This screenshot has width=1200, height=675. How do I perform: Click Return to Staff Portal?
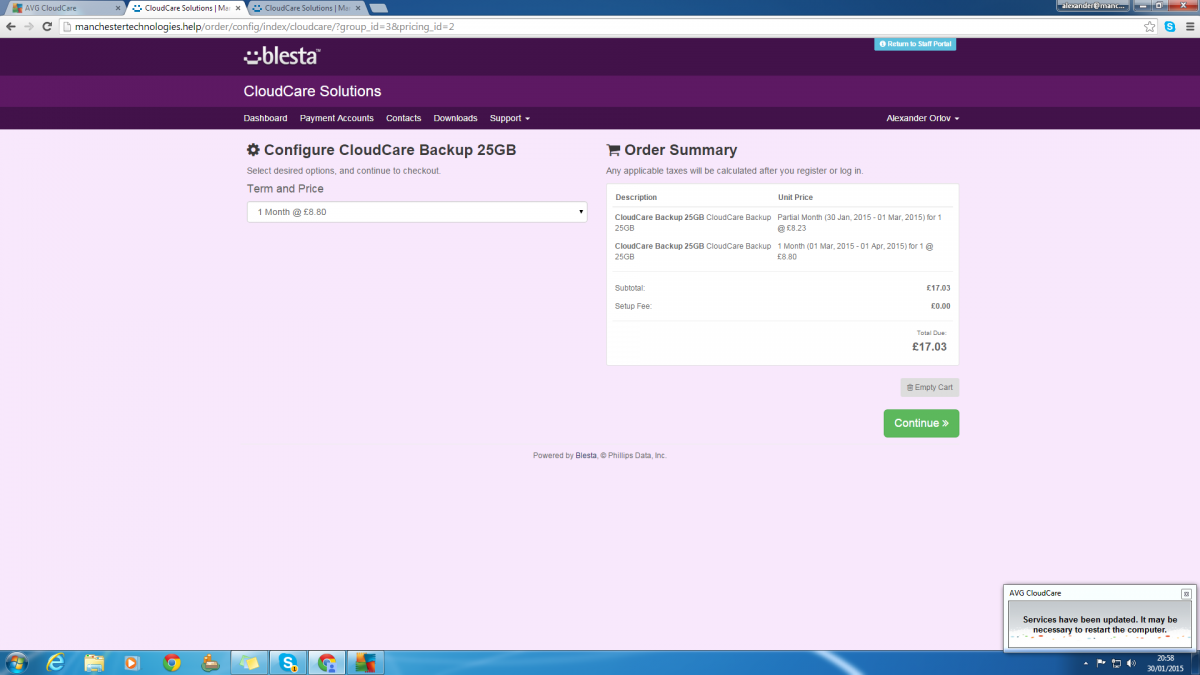[915, 44]
